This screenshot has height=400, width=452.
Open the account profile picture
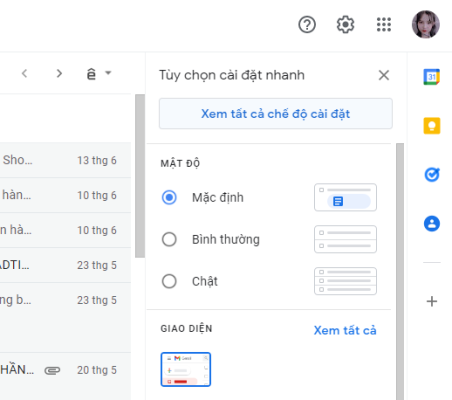[x=426, y=24]
